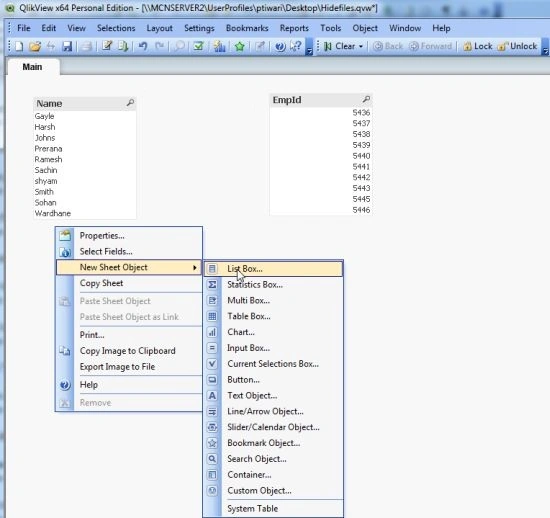Open the Selections menu
The width and height of the screenshot is (550, 518).
[x=116, y=28]
